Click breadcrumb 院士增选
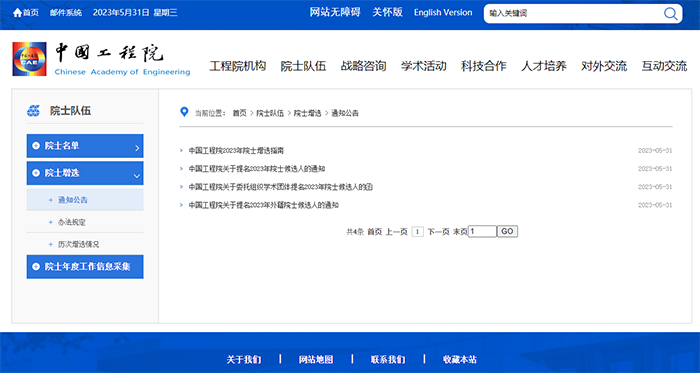 307,113
